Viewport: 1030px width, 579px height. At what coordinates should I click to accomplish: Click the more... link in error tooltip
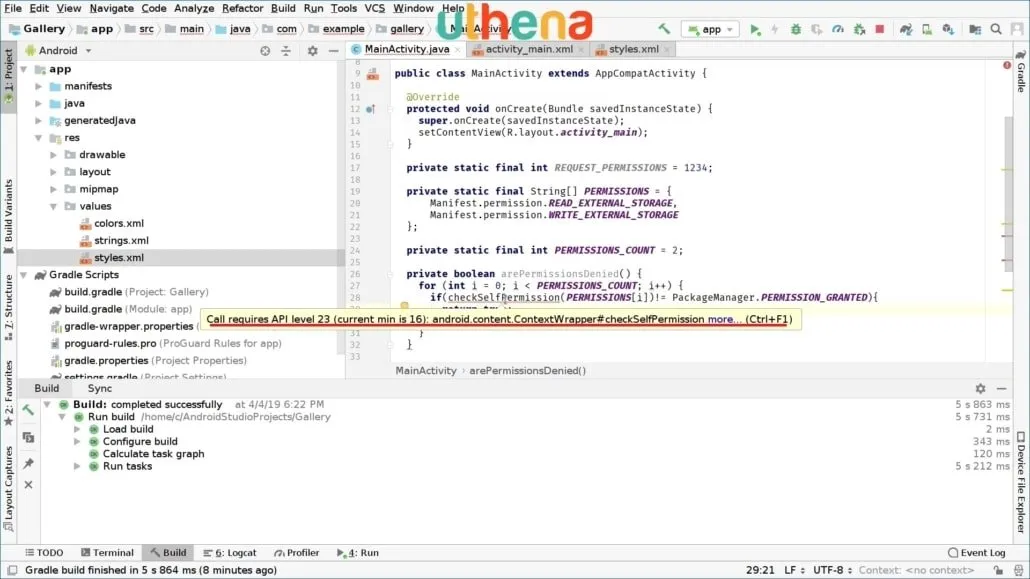tap(724, 319)
